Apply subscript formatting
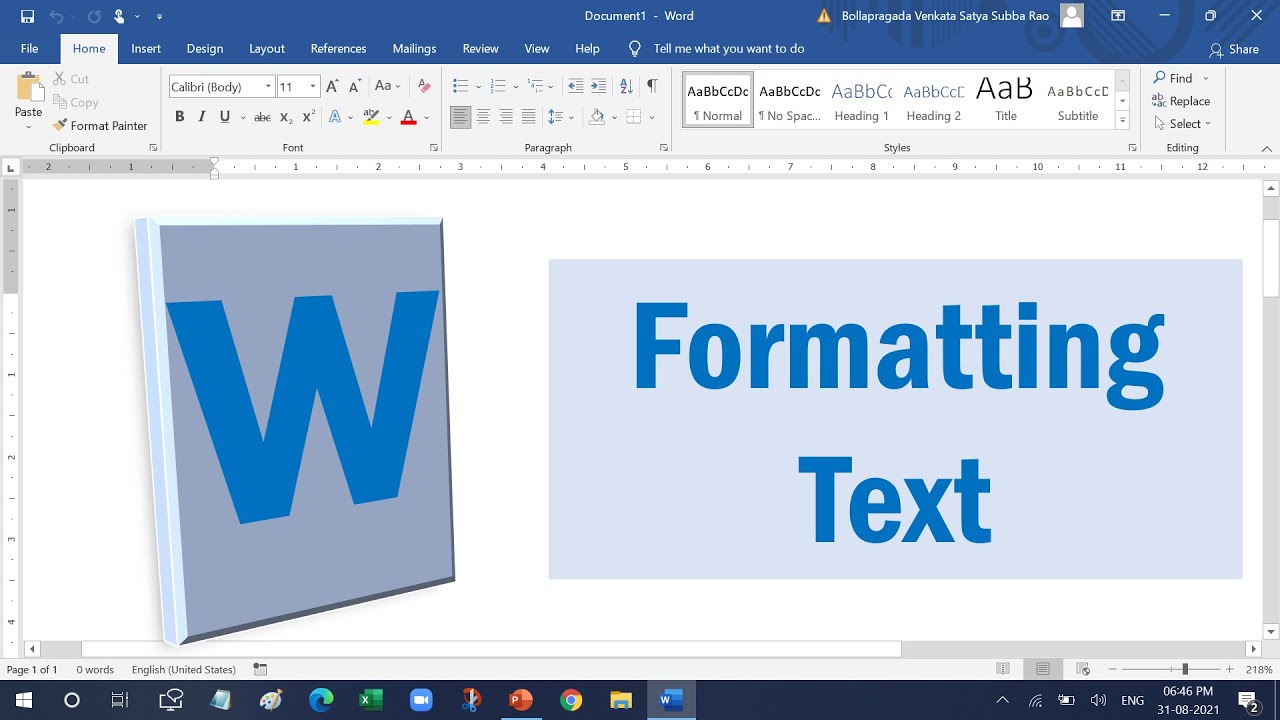Screen dimensions: 1280x720 286,117
